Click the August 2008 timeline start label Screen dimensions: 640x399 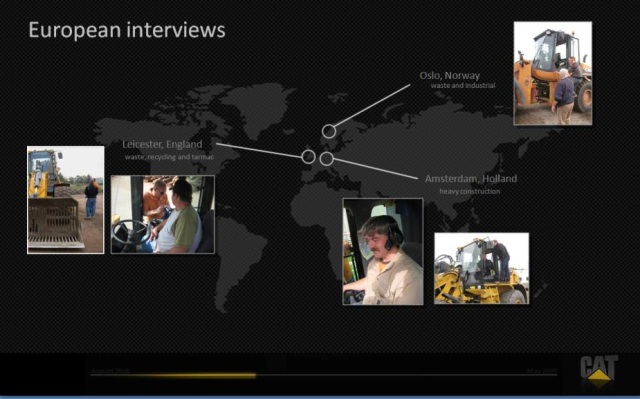click(x=110, y=371)
